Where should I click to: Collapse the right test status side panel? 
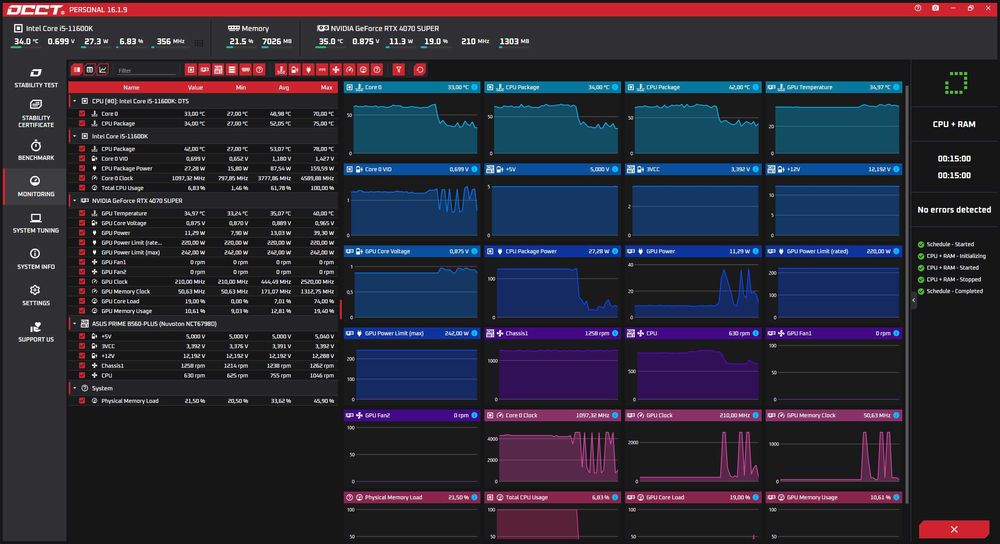point(913,300)
